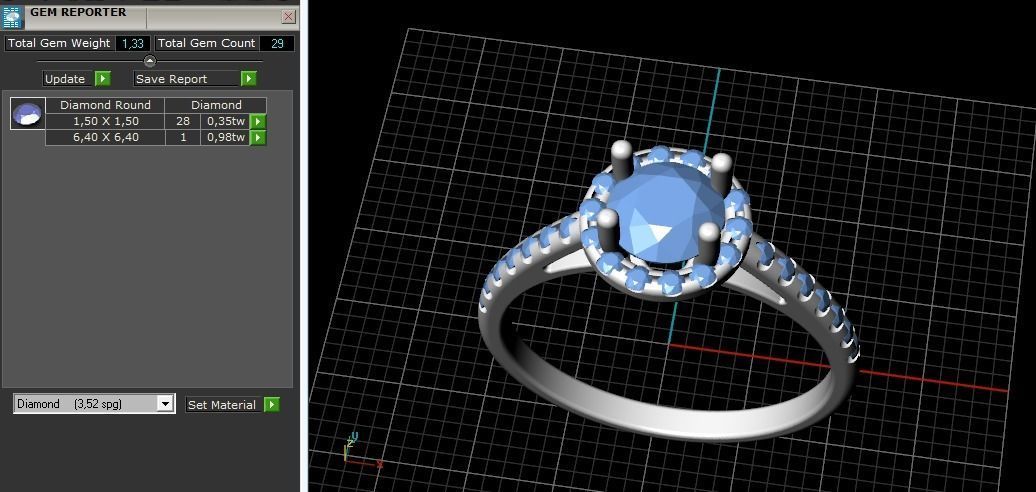Select the Total Gem Count value 29
This screenshot has height=492, width=1036.
pyautogui.click(x=277, y=44)
